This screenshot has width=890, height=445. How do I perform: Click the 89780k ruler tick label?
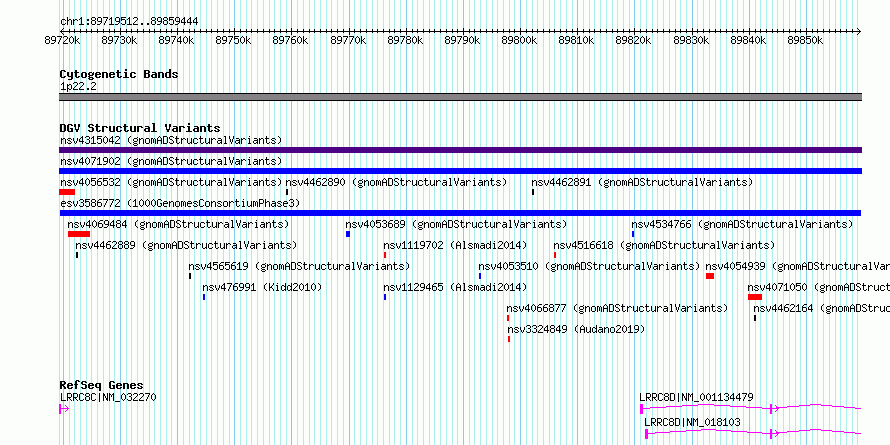click(405, 40)
